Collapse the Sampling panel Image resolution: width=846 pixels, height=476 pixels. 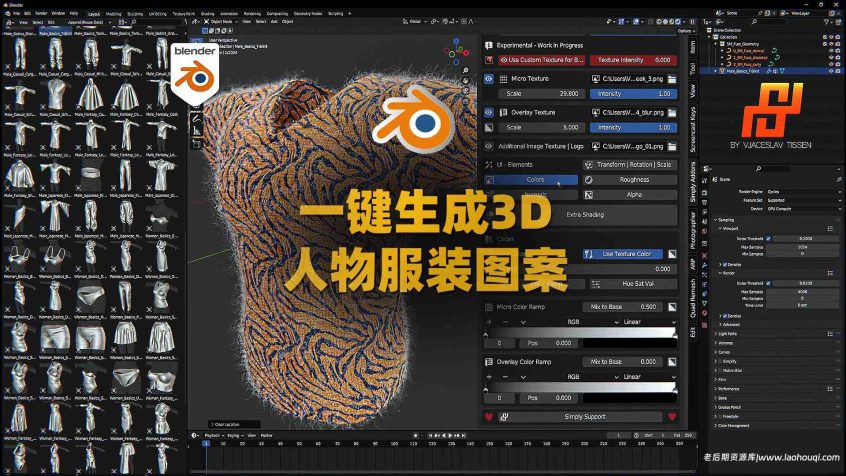(x=716, y=220)
